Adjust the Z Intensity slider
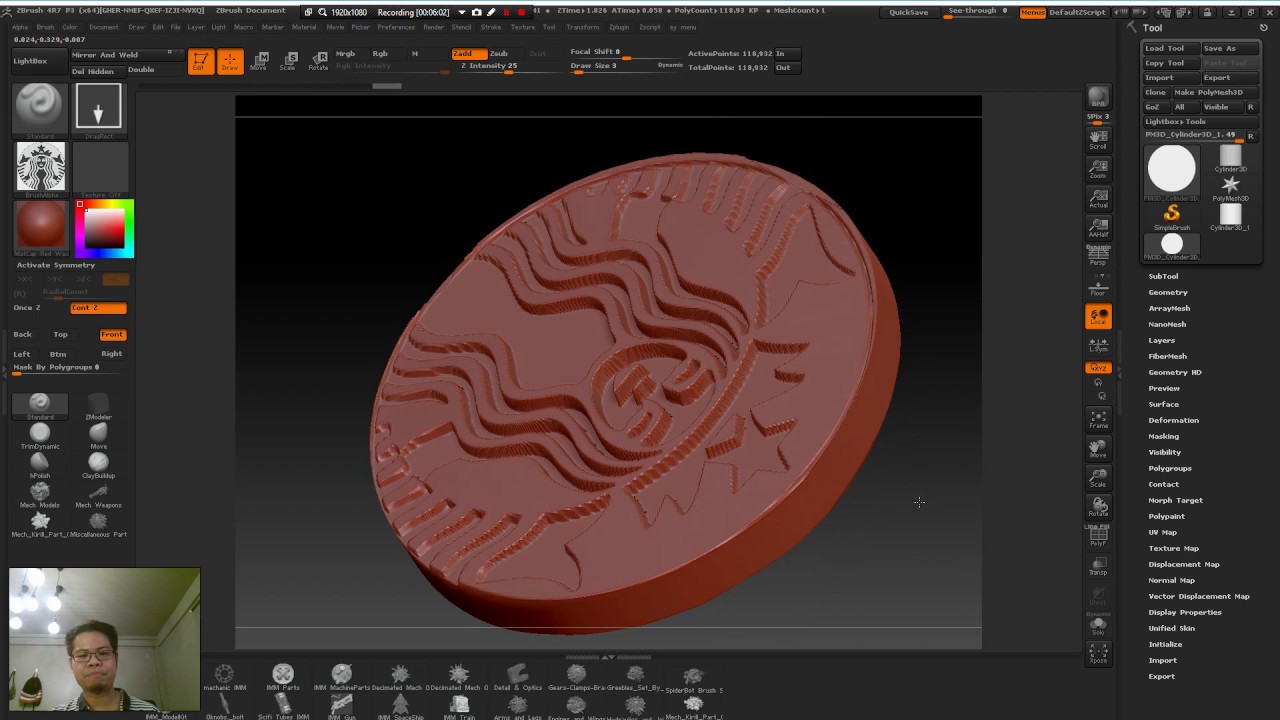 pos(508,66)
